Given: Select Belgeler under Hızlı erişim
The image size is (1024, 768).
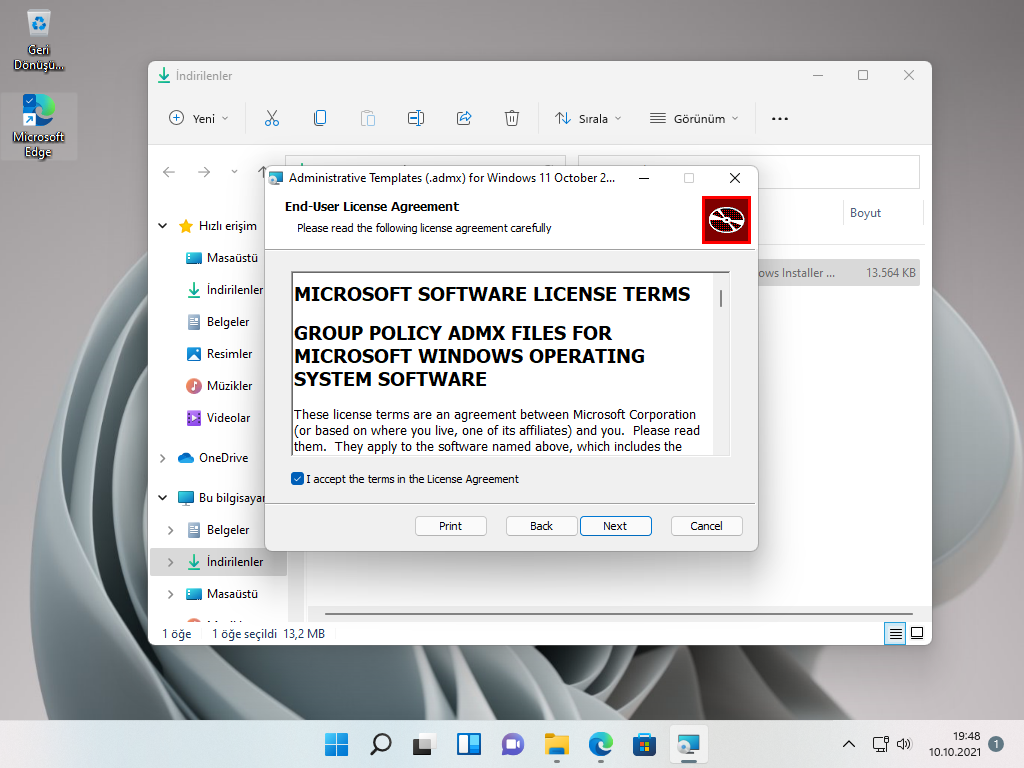Looking at the screenshot, I should pos(218,322).
